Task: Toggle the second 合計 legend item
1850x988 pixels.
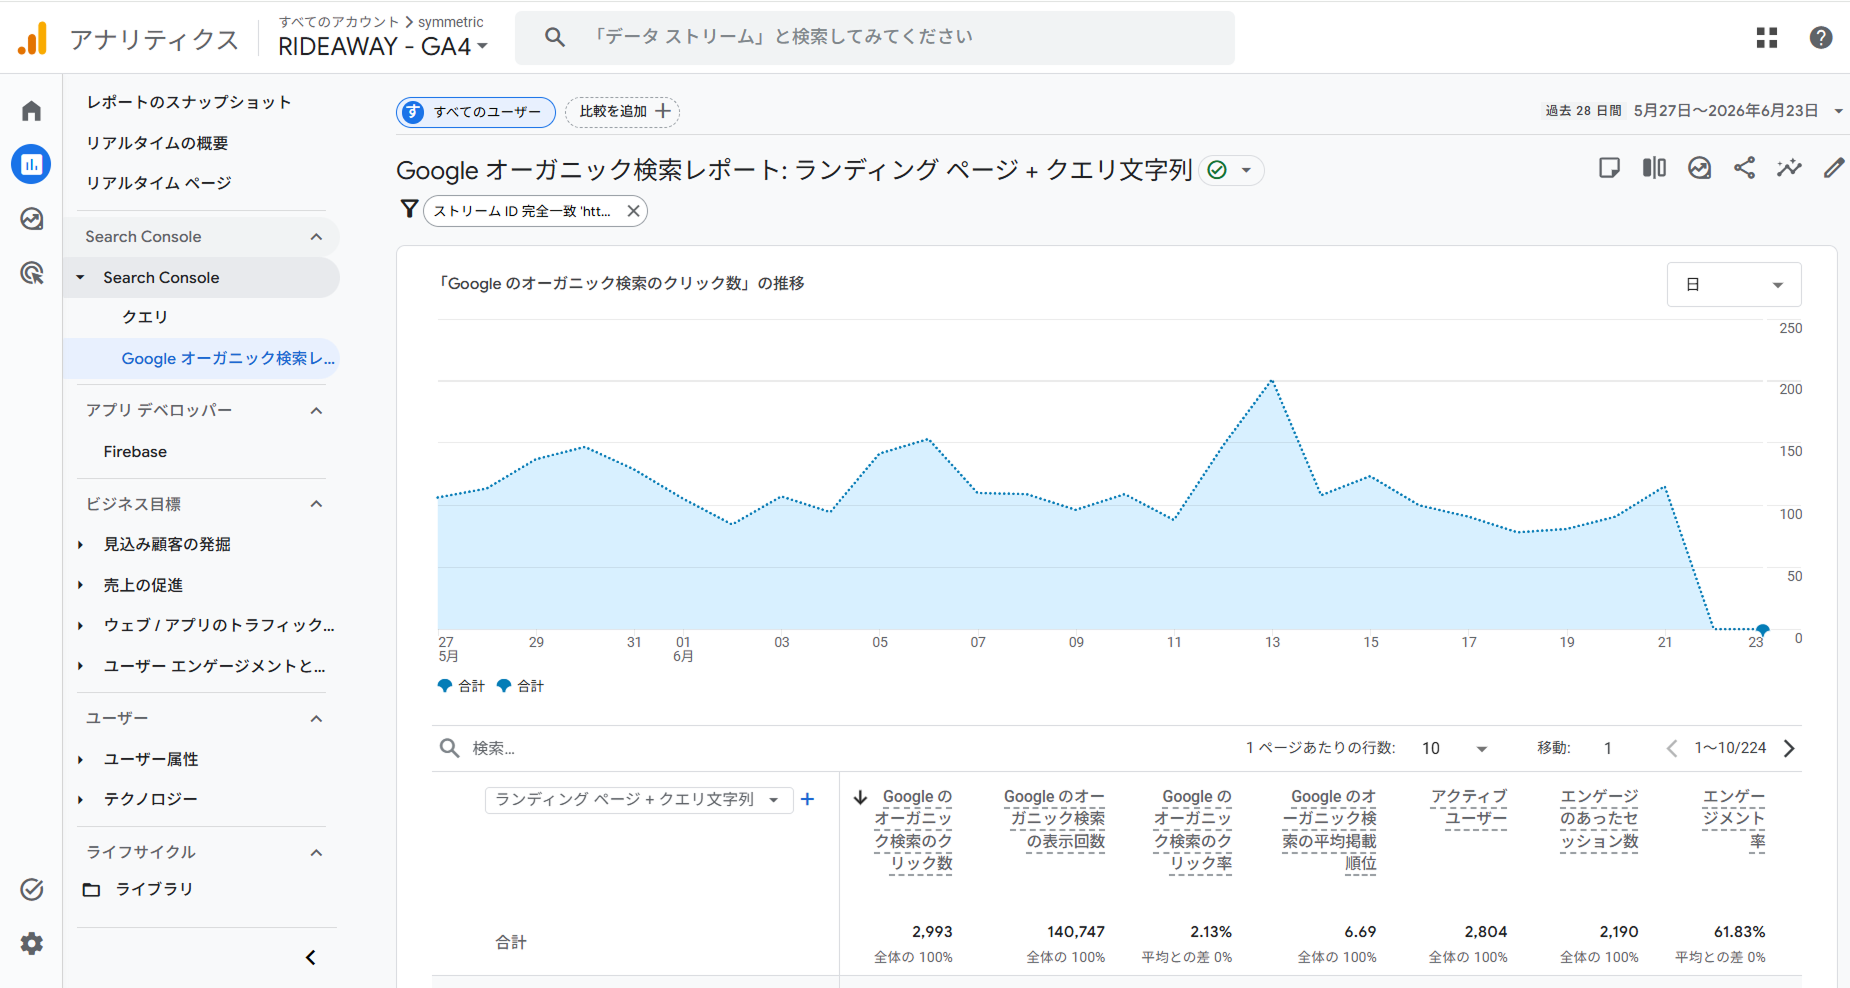Action: tap(520, 686)
